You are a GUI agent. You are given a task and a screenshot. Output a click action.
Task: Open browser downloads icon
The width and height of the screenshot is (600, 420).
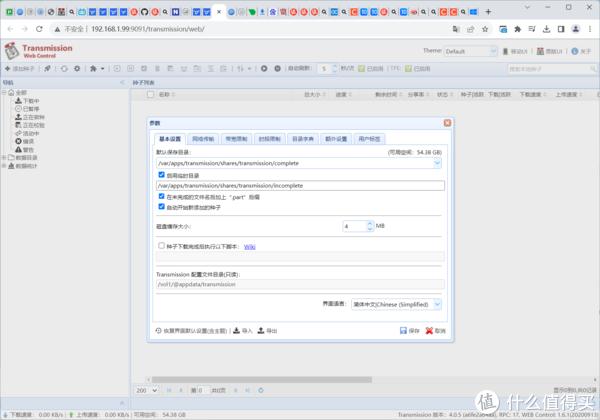click(x=546, y=29)
